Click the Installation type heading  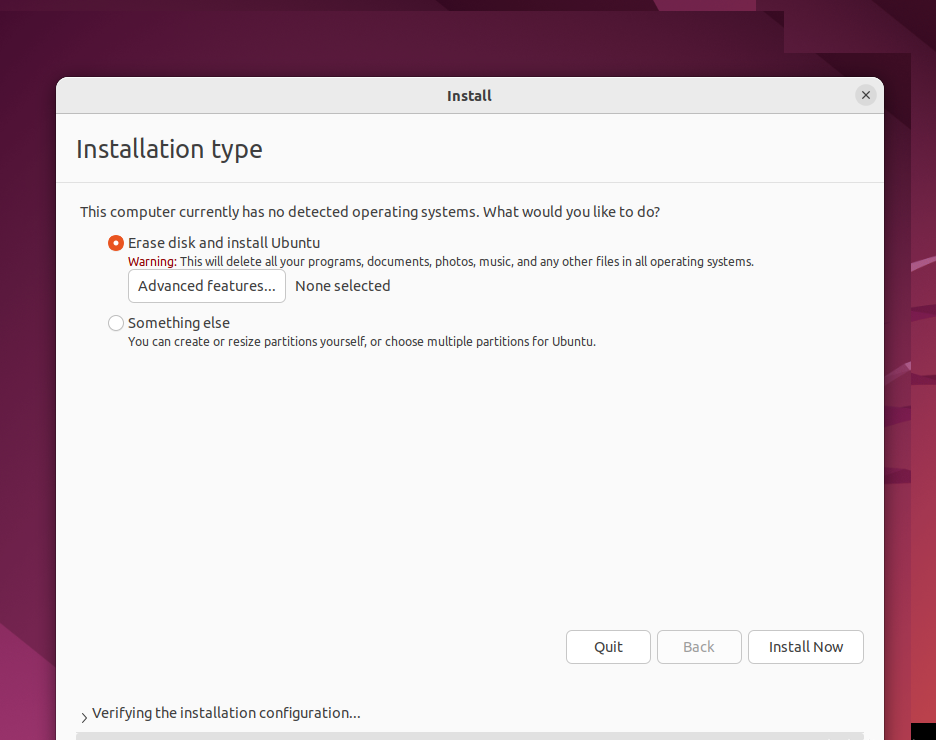[x=170, y=149]
